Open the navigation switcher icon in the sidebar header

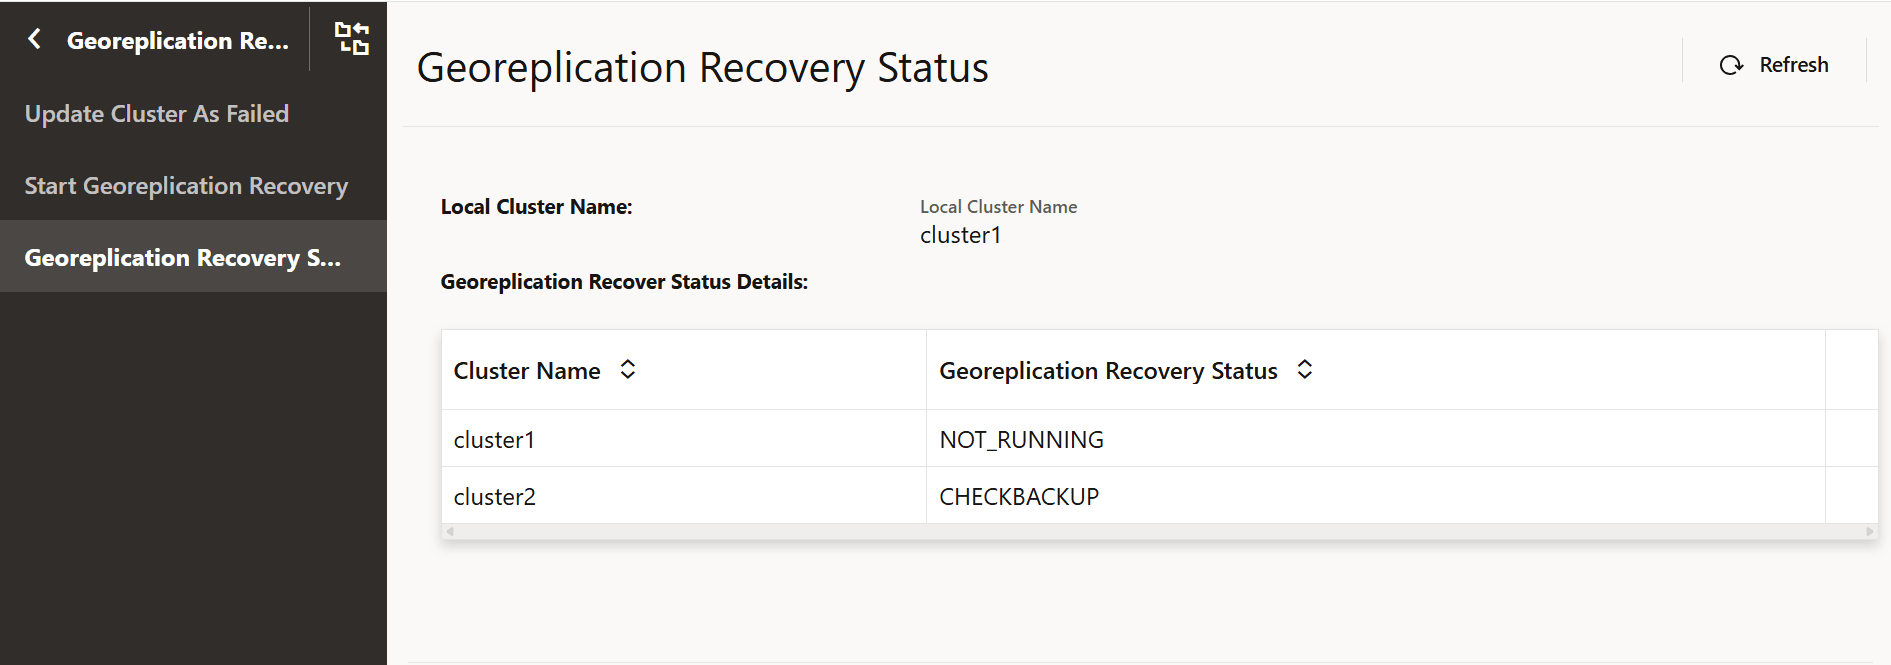(x=351, y=39)
